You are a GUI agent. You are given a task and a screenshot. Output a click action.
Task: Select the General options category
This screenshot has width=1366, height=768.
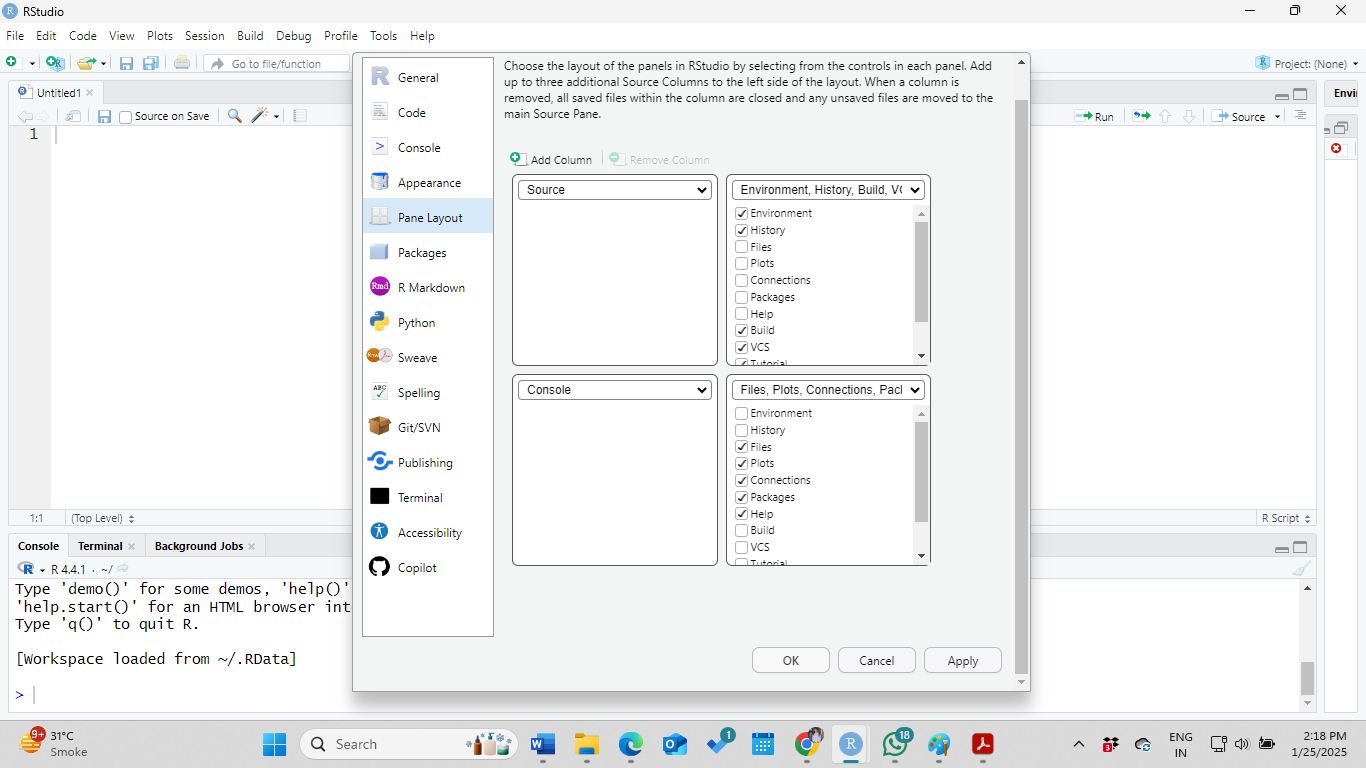pos(428,78)
